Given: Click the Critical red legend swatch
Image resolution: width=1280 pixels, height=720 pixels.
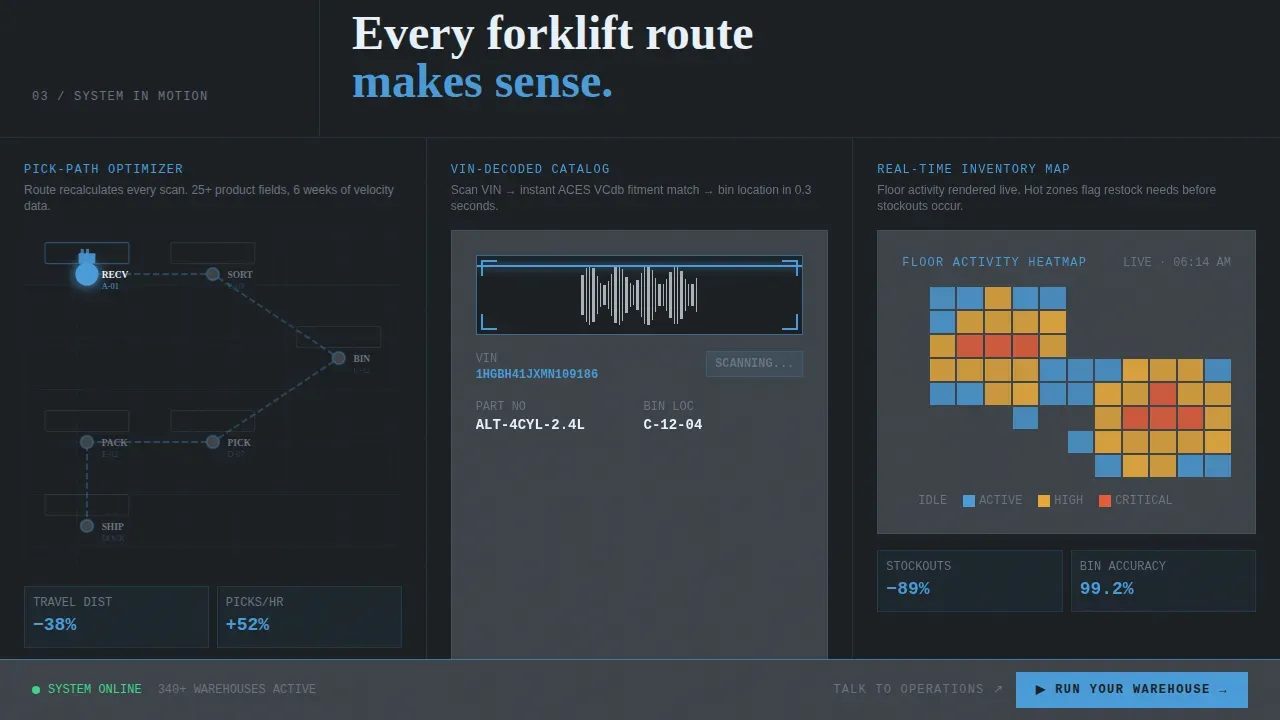Looking at the screenshot, I should click(1105, 501).
